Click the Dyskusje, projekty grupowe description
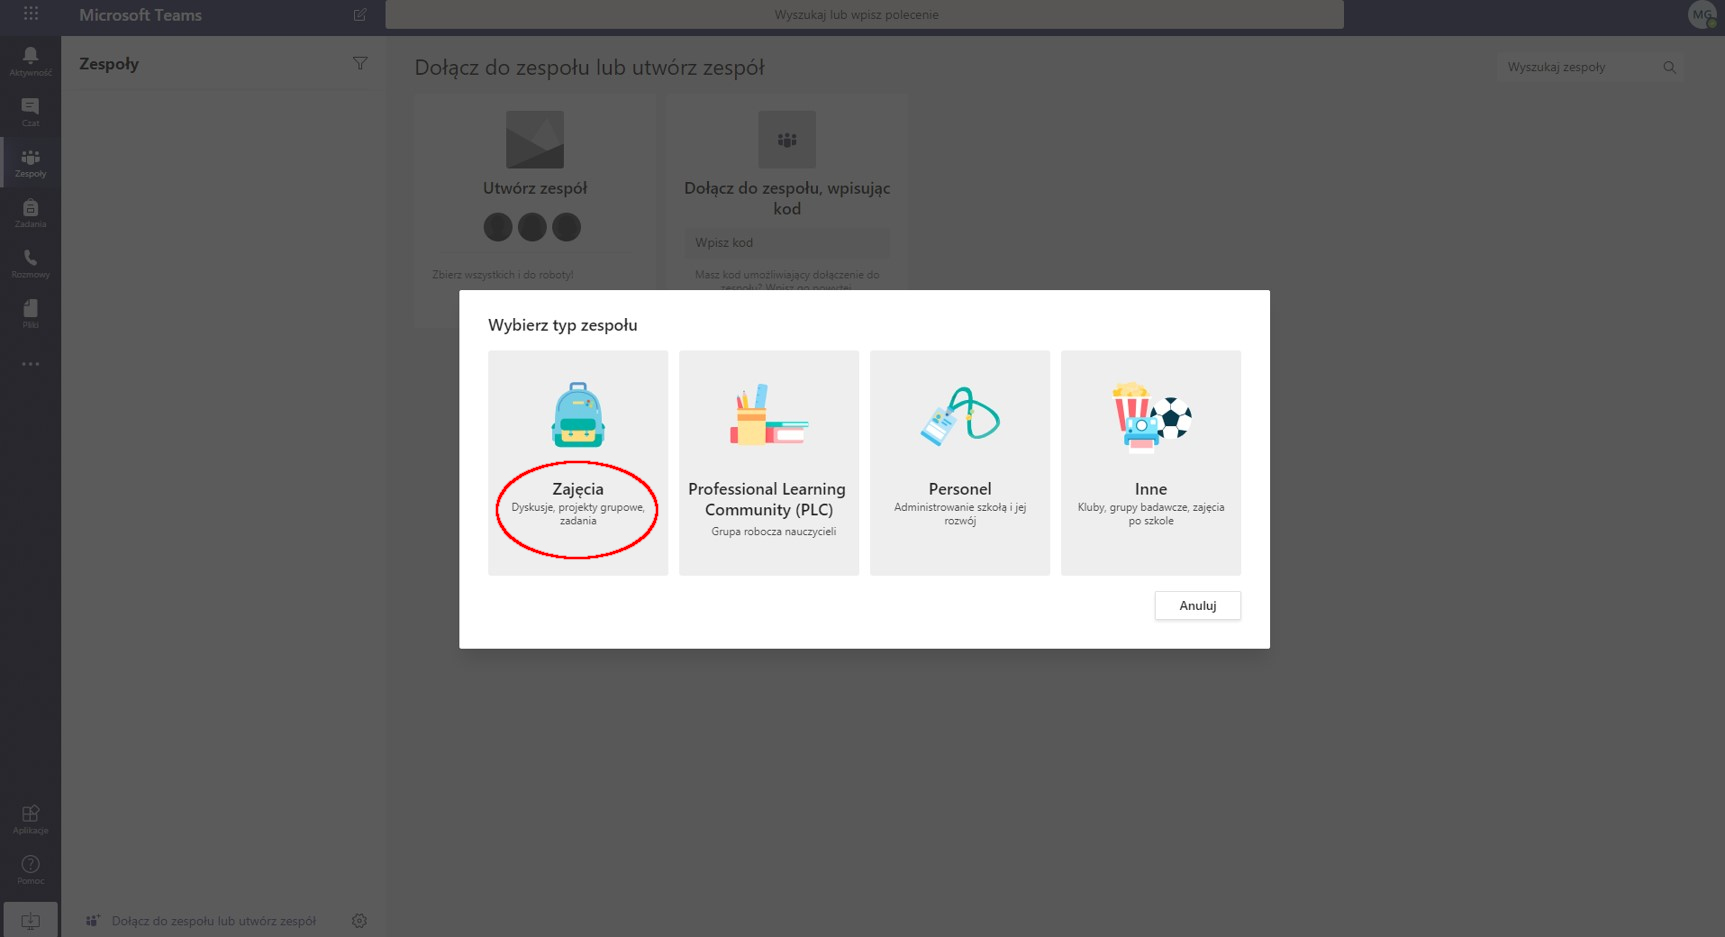This screenshot has height=937, width=1725. (x=578, y=514)
